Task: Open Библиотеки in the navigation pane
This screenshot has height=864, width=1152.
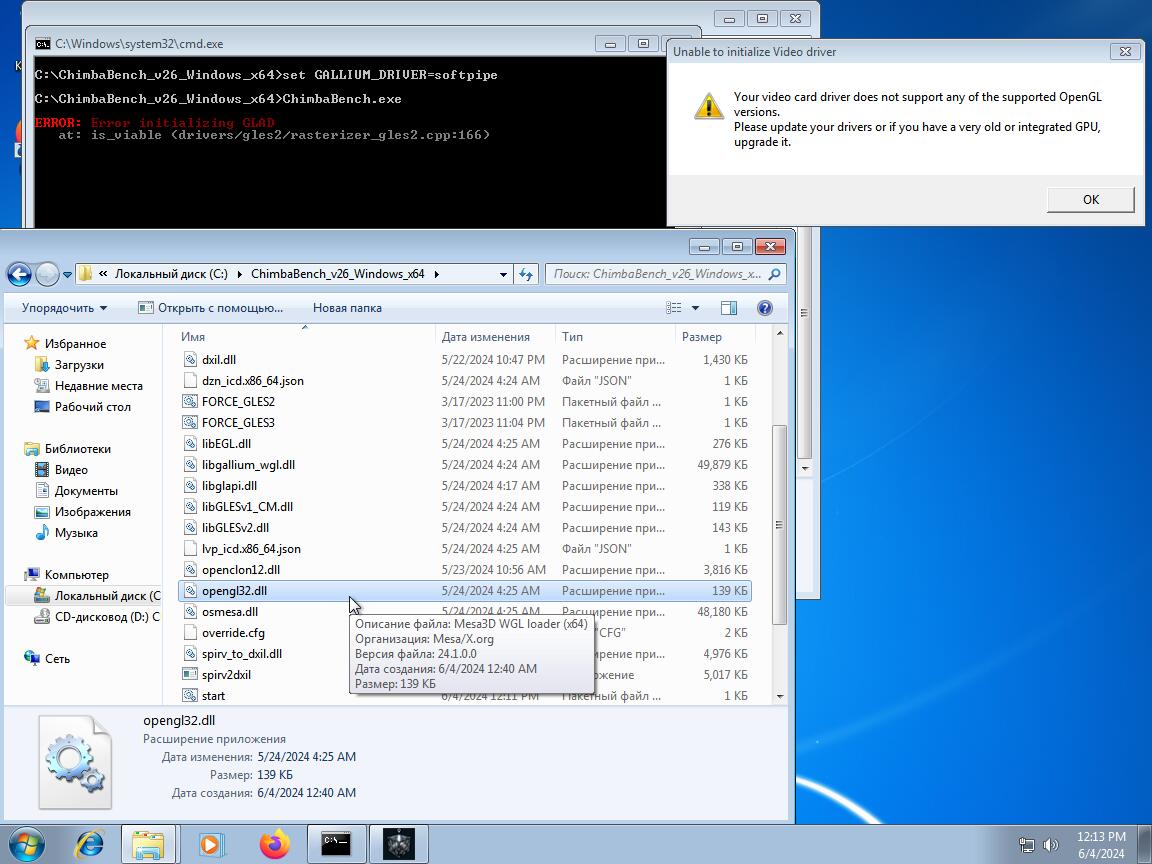Action: (x=77, y=449)
